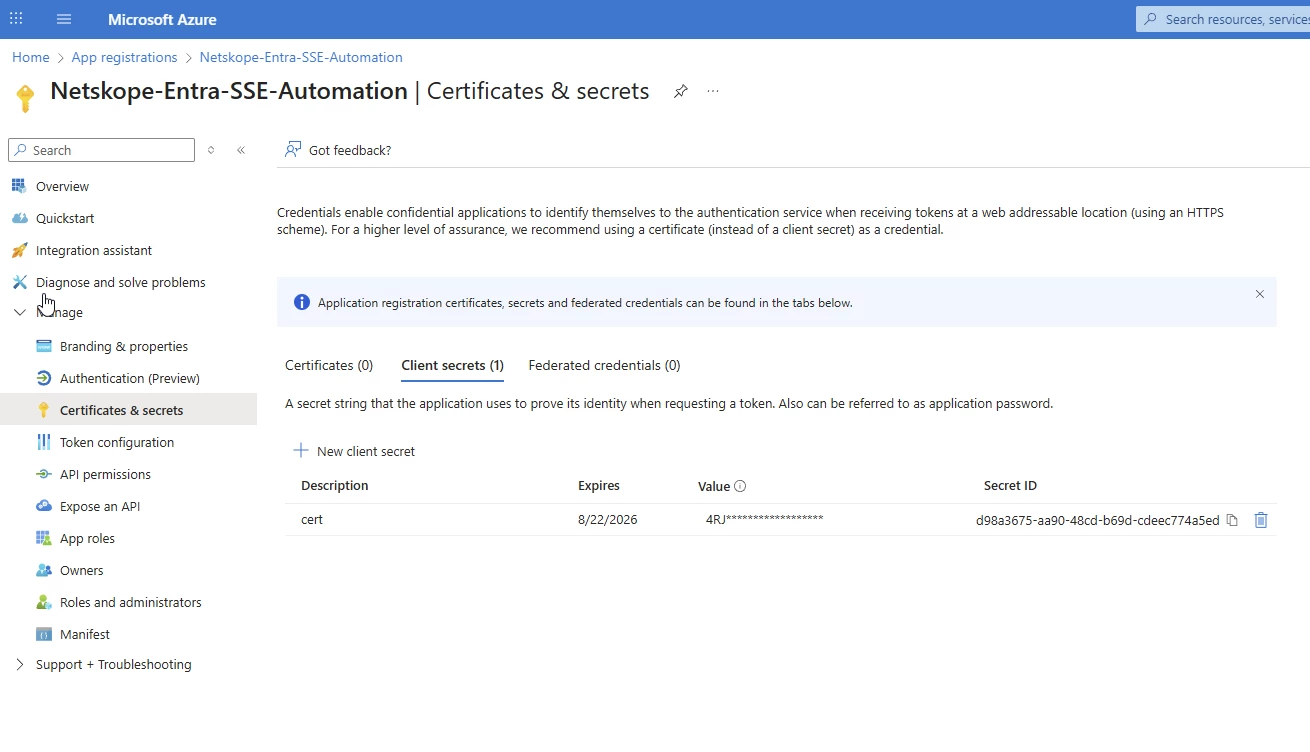Viewport: 1310px width, 752px height.
Task: Click the Home breadcrumb link
Action: point(31,57)
